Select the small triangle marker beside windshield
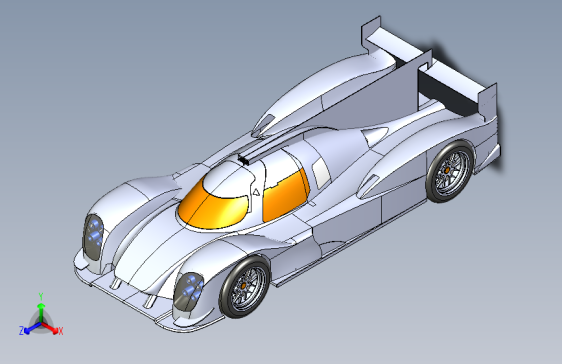This screenshot has height=364, width=562. tap(256, 192)
